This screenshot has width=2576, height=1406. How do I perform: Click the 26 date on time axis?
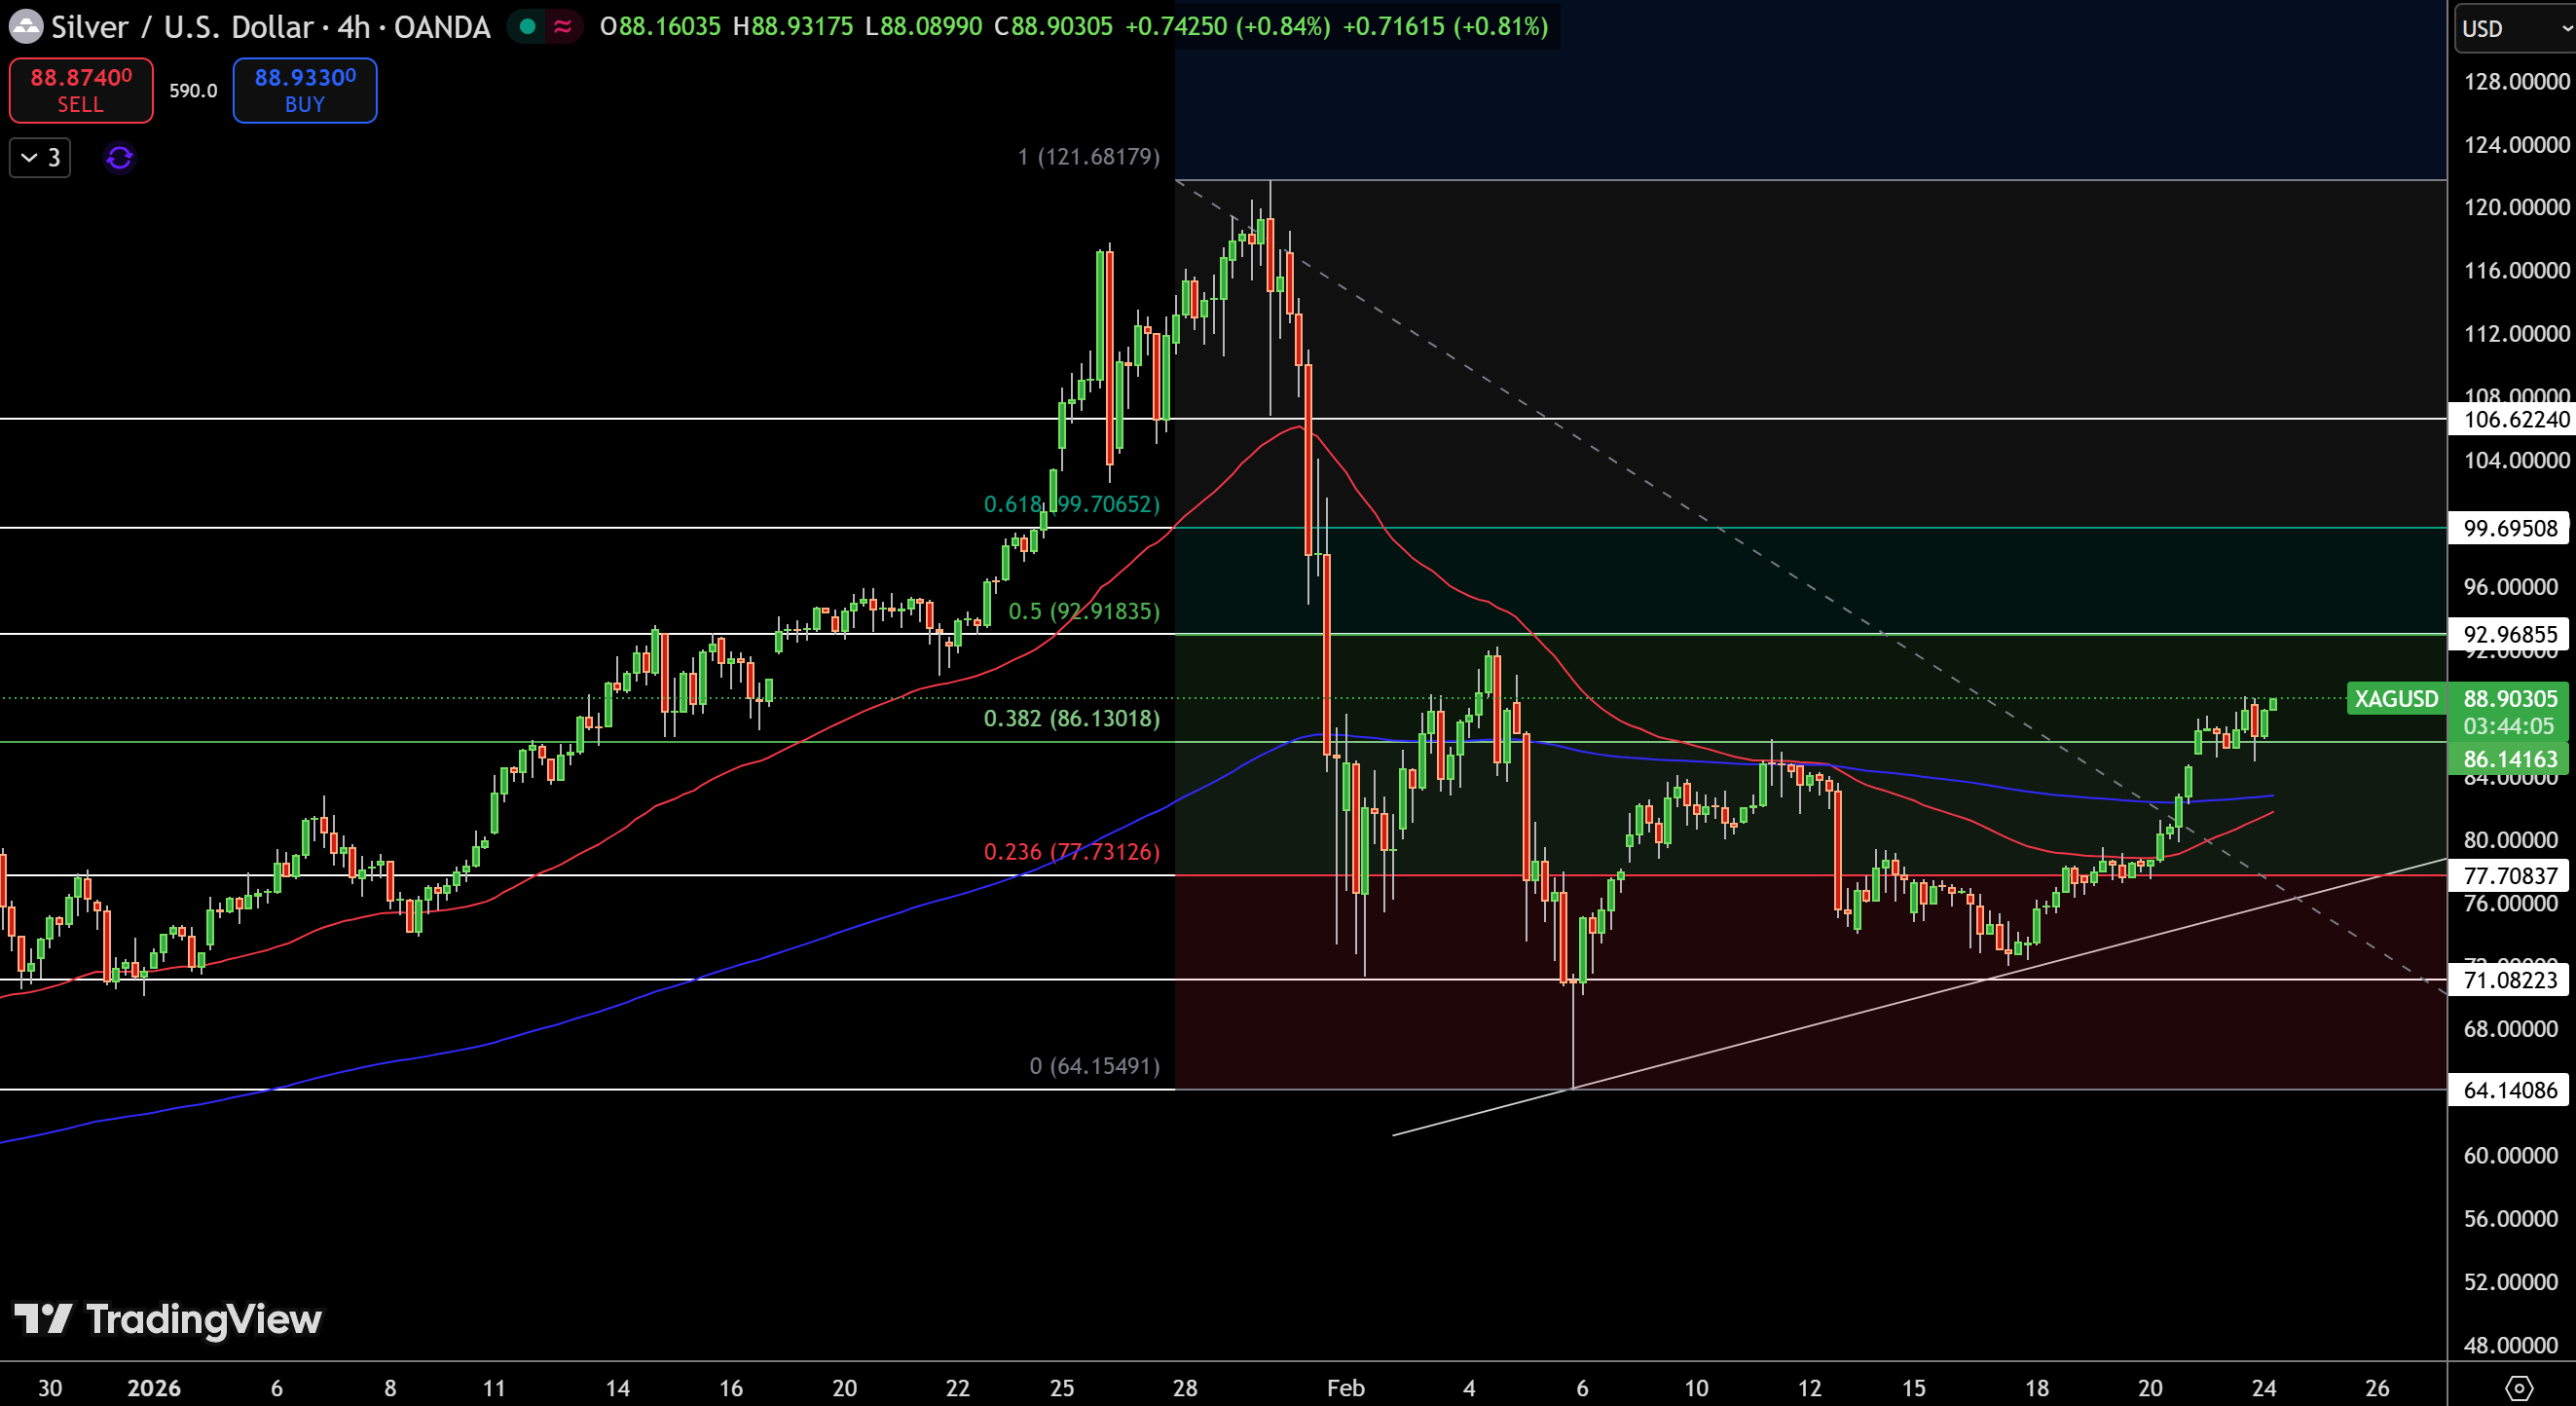(x=2377, y=1388)
